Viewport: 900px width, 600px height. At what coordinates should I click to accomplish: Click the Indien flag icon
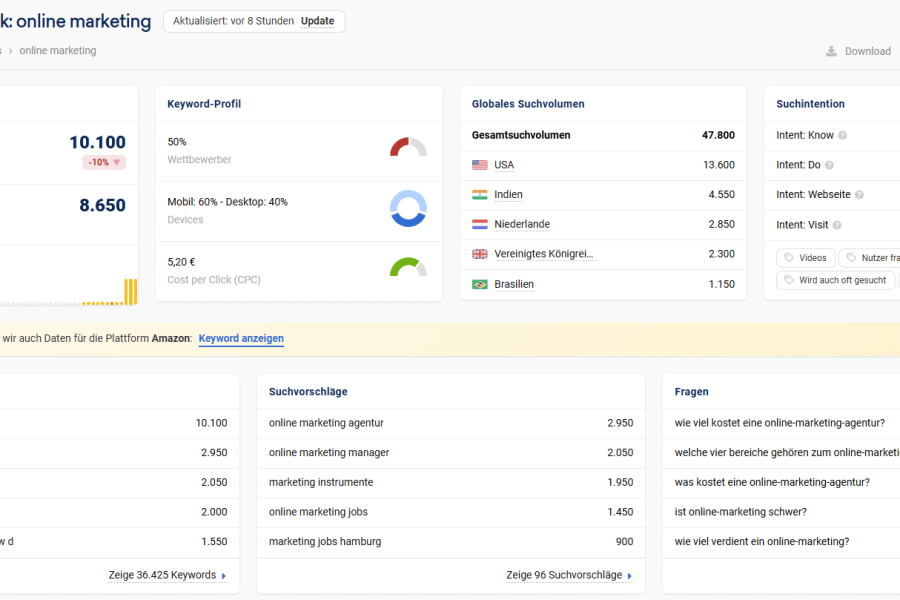pos(480,195)
